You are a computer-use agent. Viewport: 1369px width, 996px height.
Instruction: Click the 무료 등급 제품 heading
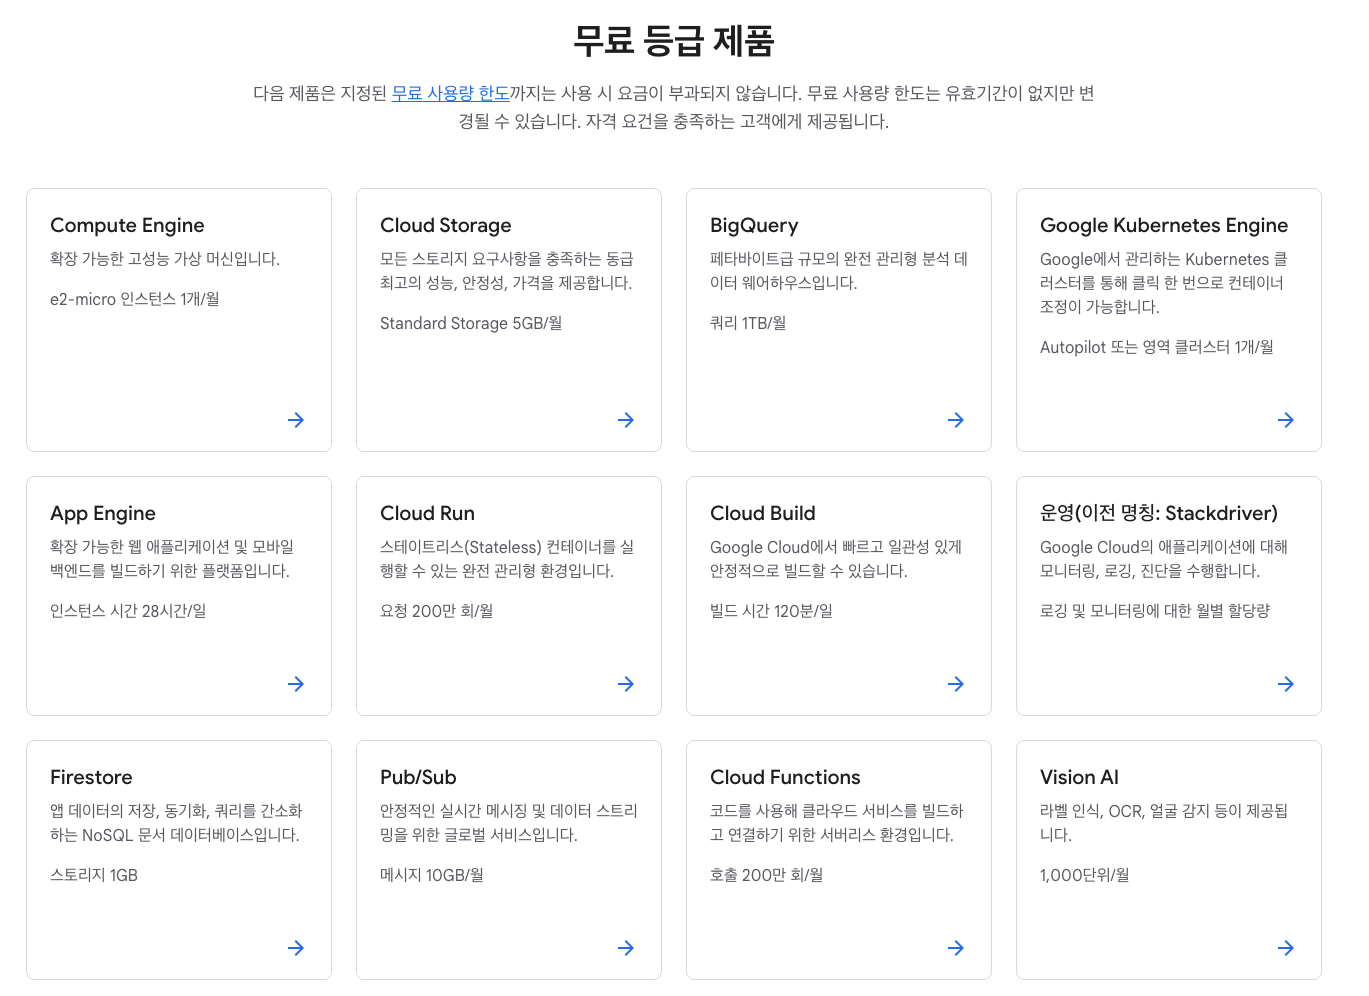(674, 41)
